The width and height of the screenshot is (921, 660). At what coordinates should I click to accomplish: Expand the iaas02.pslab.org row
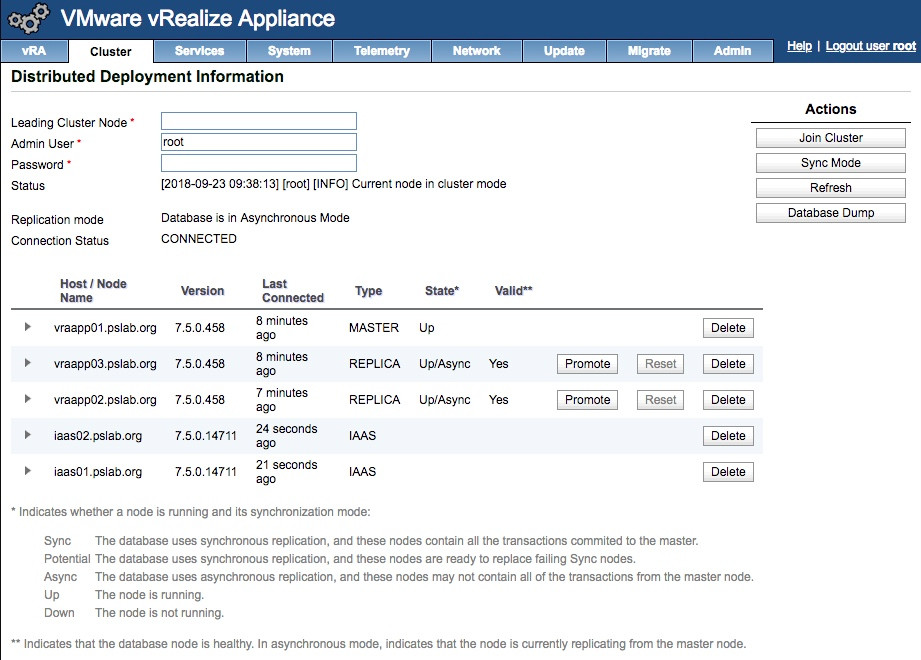point(27,435)
